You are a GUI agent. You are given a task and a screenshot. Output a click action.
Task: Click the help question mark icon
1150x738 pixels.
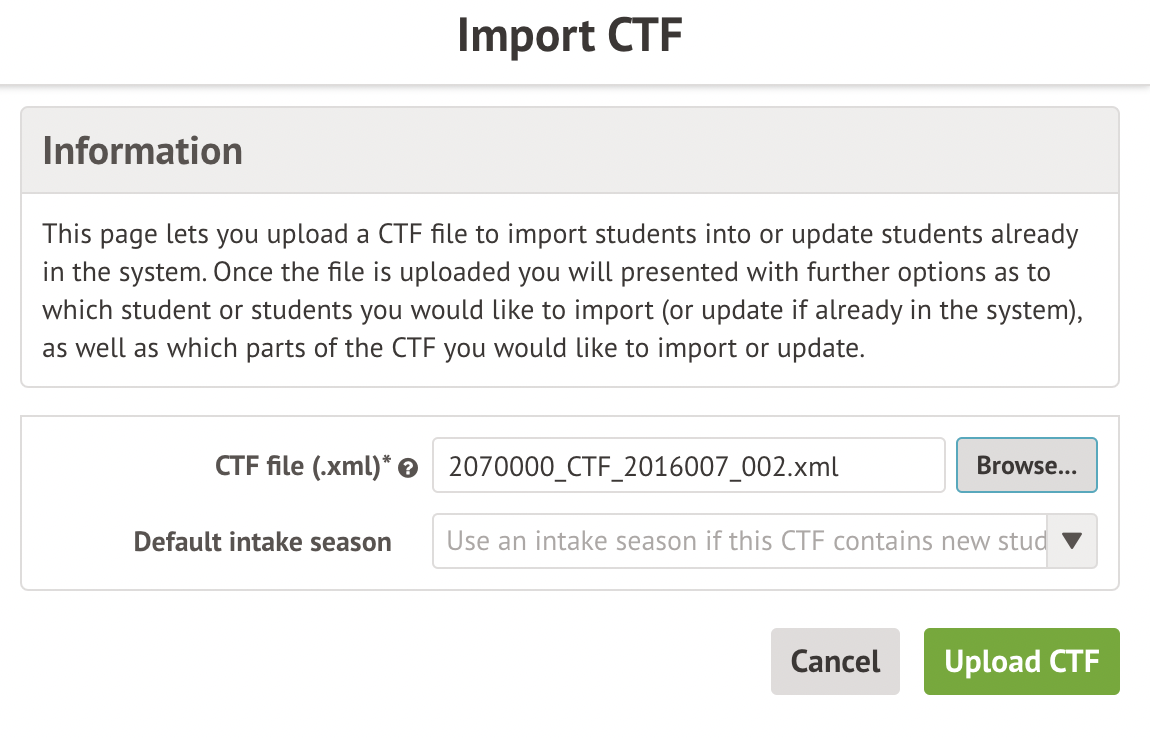pyautogui.click(x=407, y=467)
